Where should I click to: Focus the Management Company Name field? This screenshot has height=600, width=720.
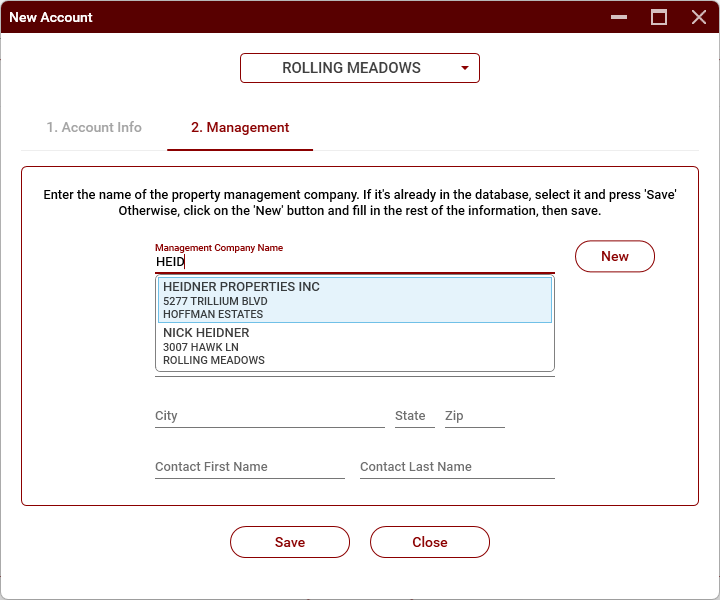pyautogui.click(x=354, y=262)
